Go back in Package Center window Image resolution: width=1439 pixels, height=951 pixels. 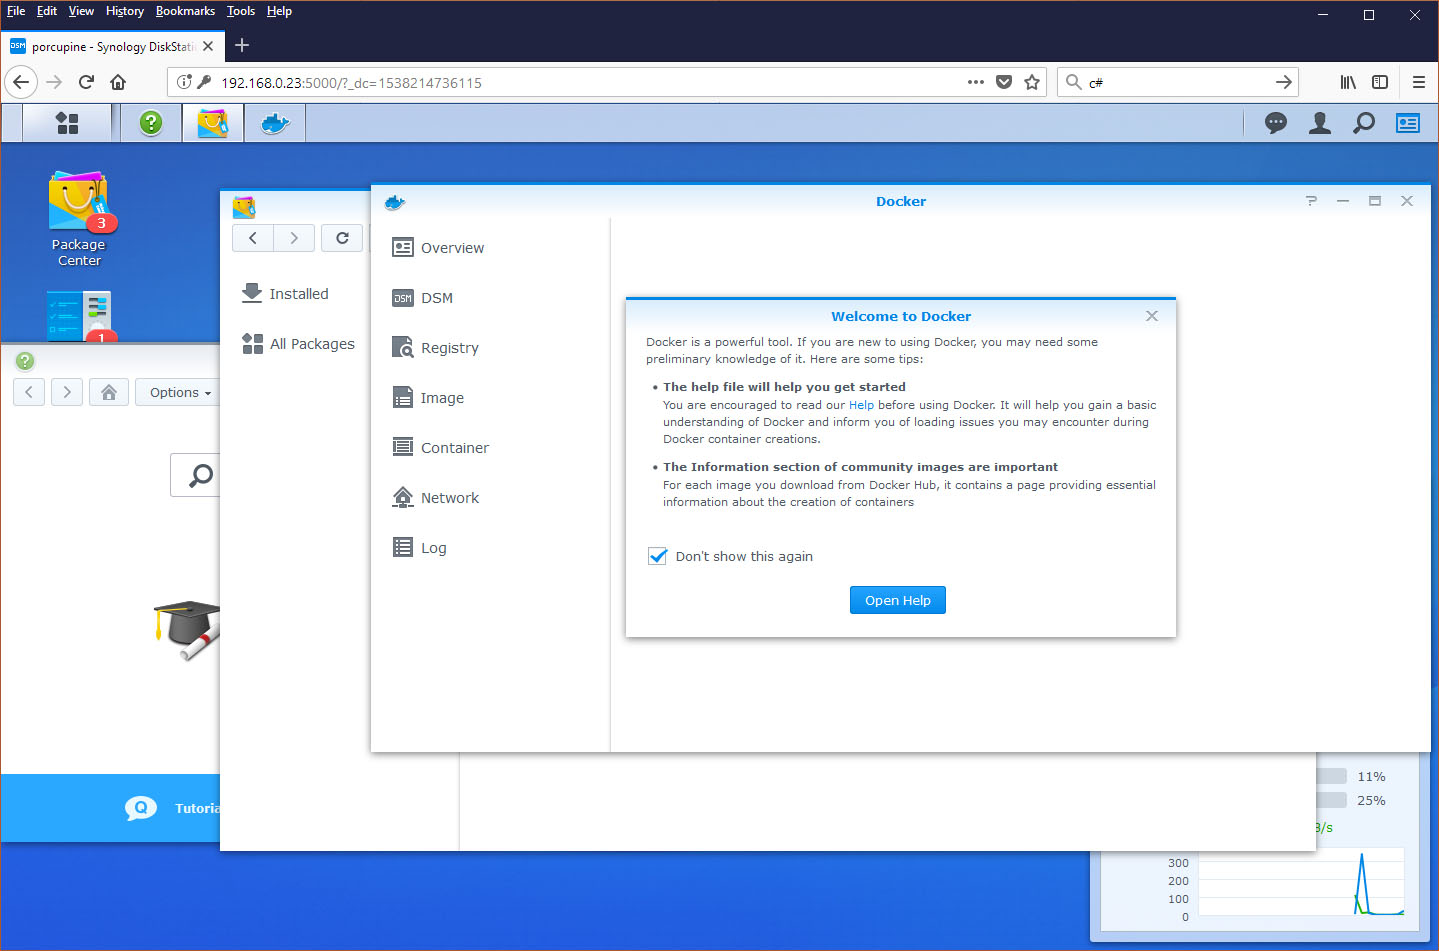point(253,238)
